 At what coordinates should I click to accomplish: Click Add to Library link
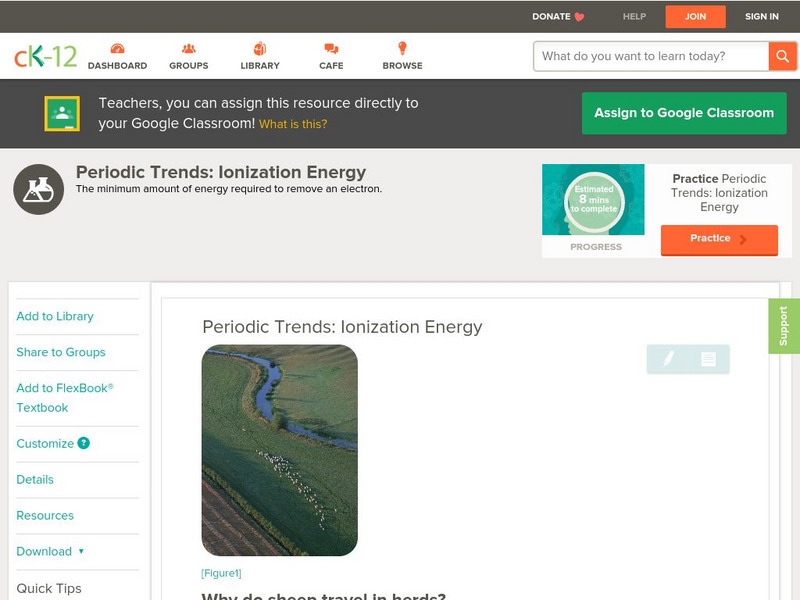(x=55, y=316)
